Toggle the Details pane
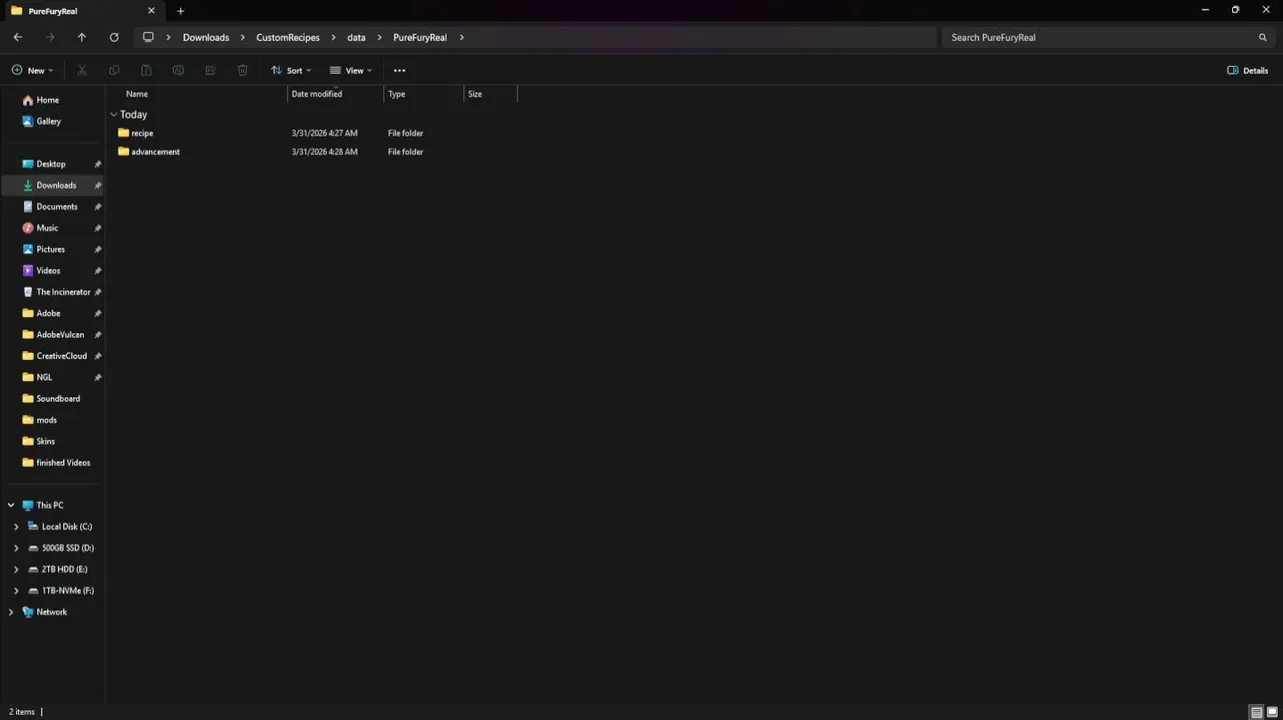Viewport: 1283px width, 720px height. (1247, 70)
